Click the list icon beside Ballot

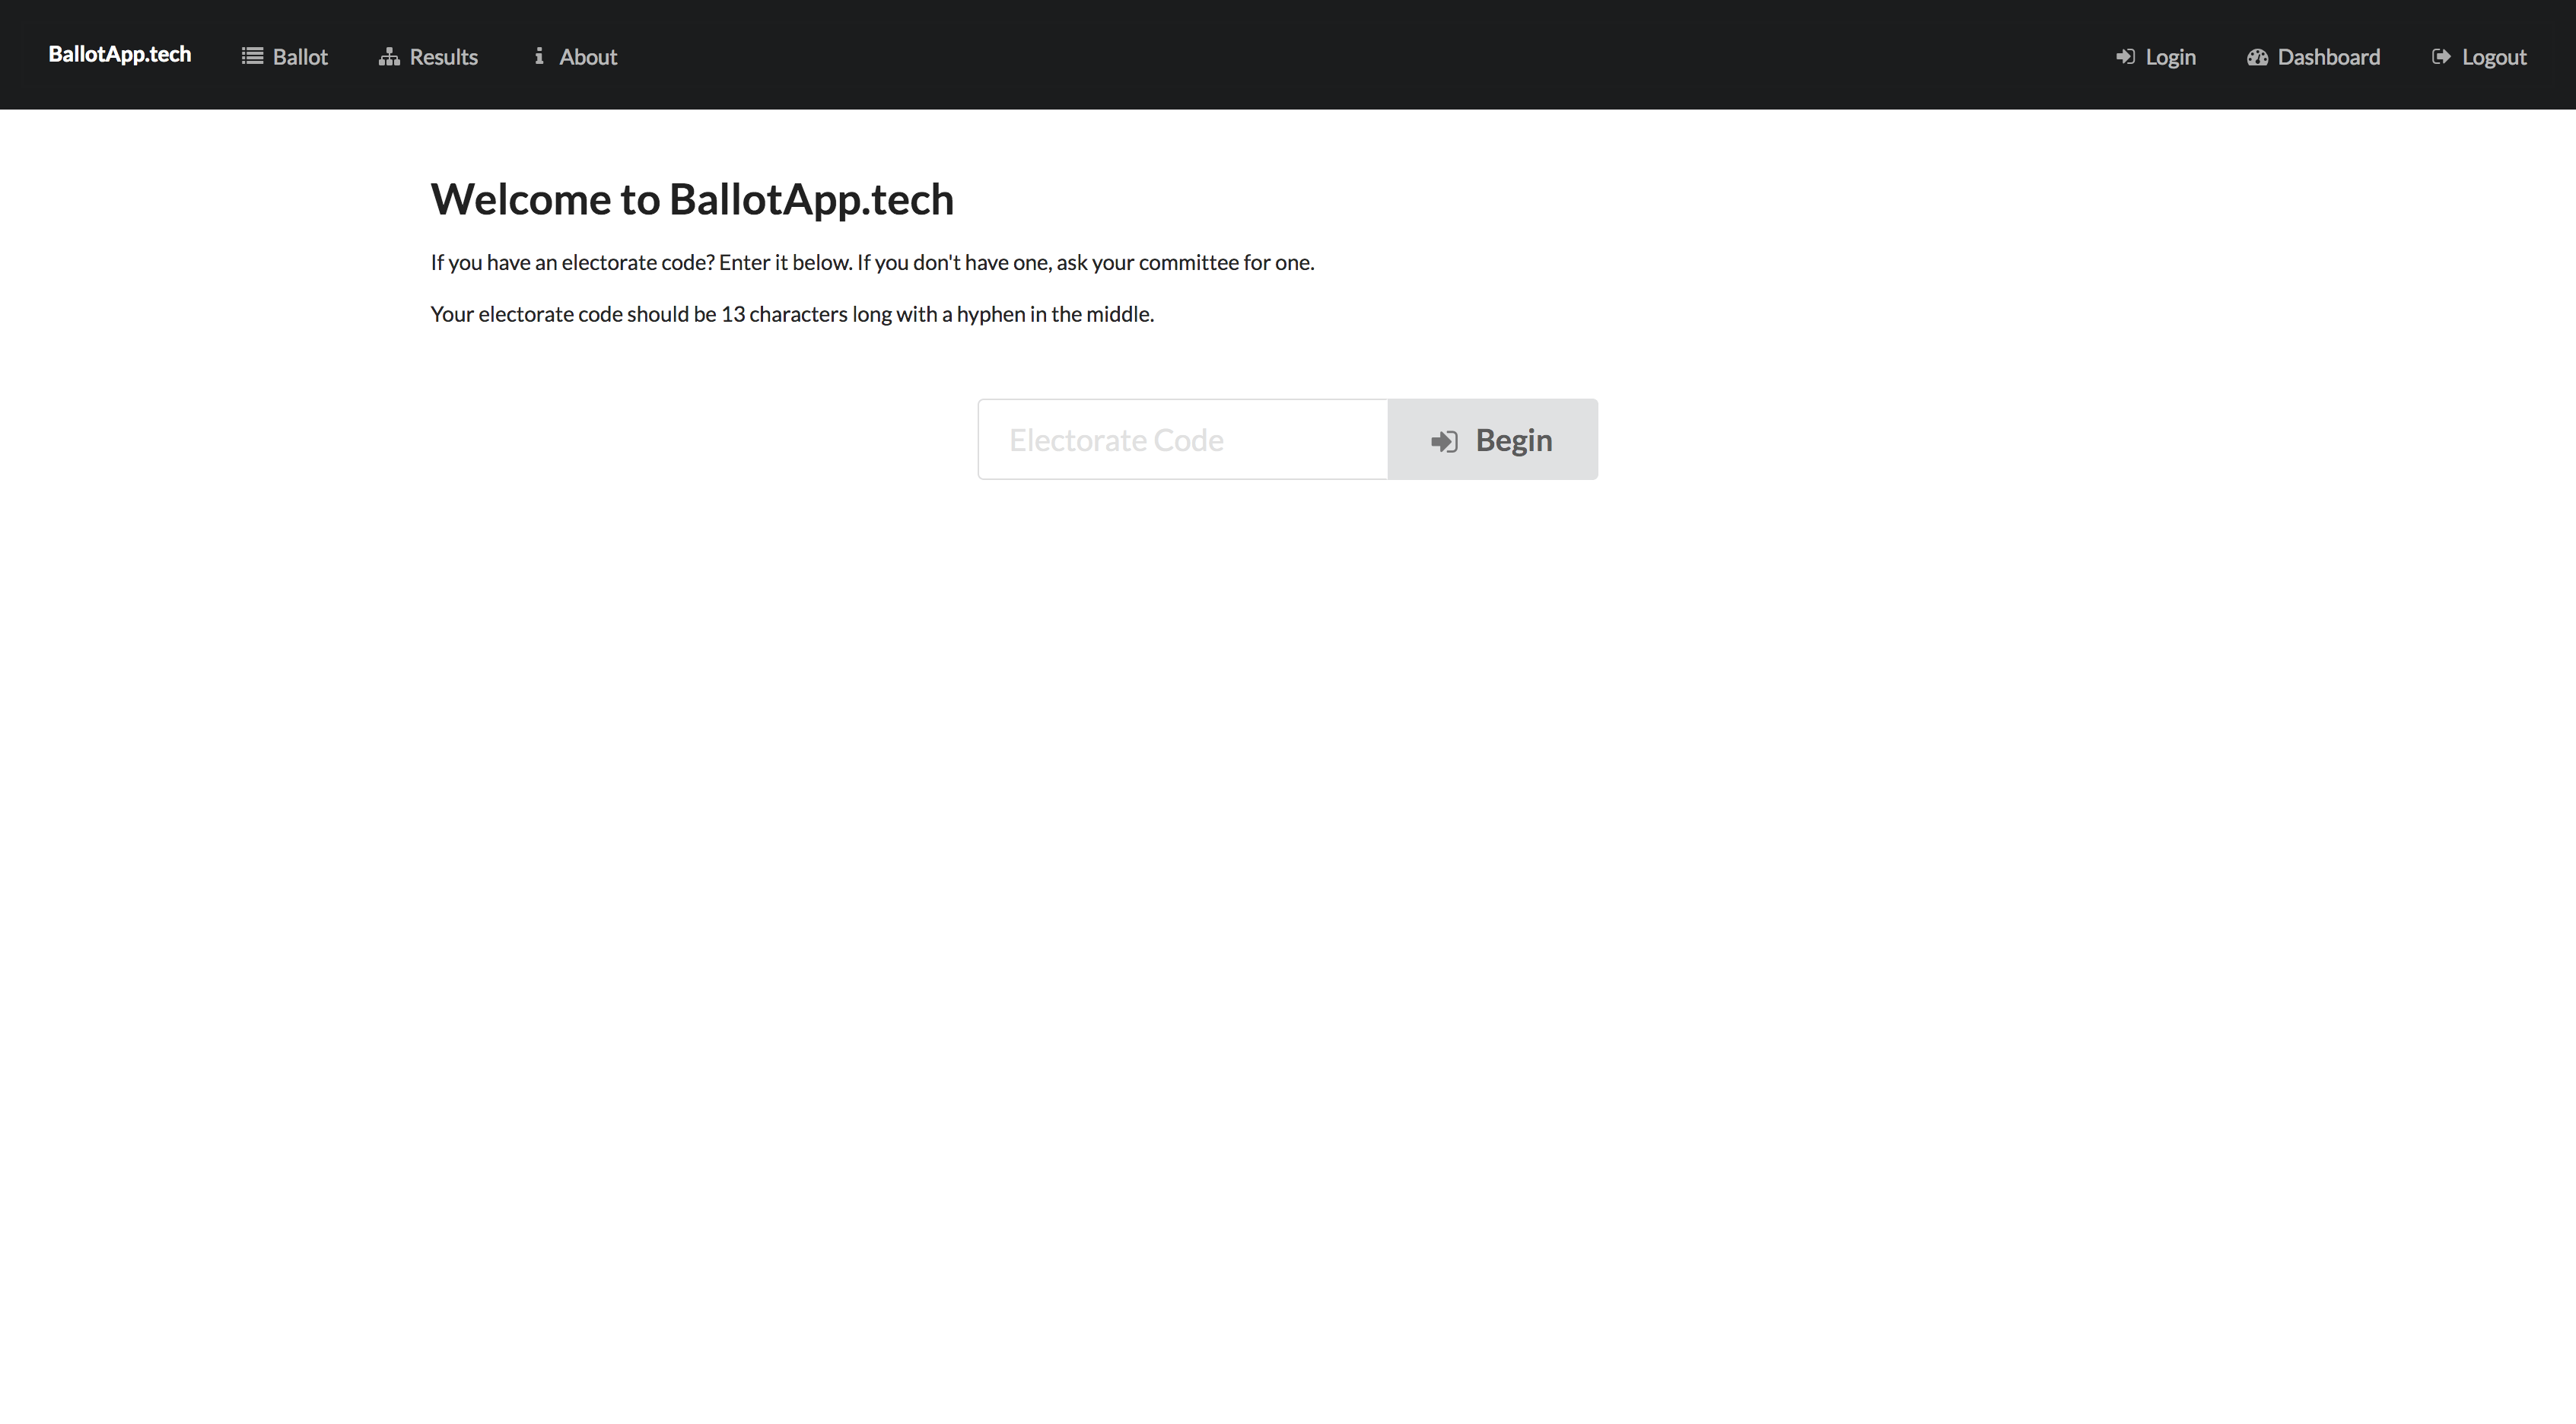click(x=252, y=56)
